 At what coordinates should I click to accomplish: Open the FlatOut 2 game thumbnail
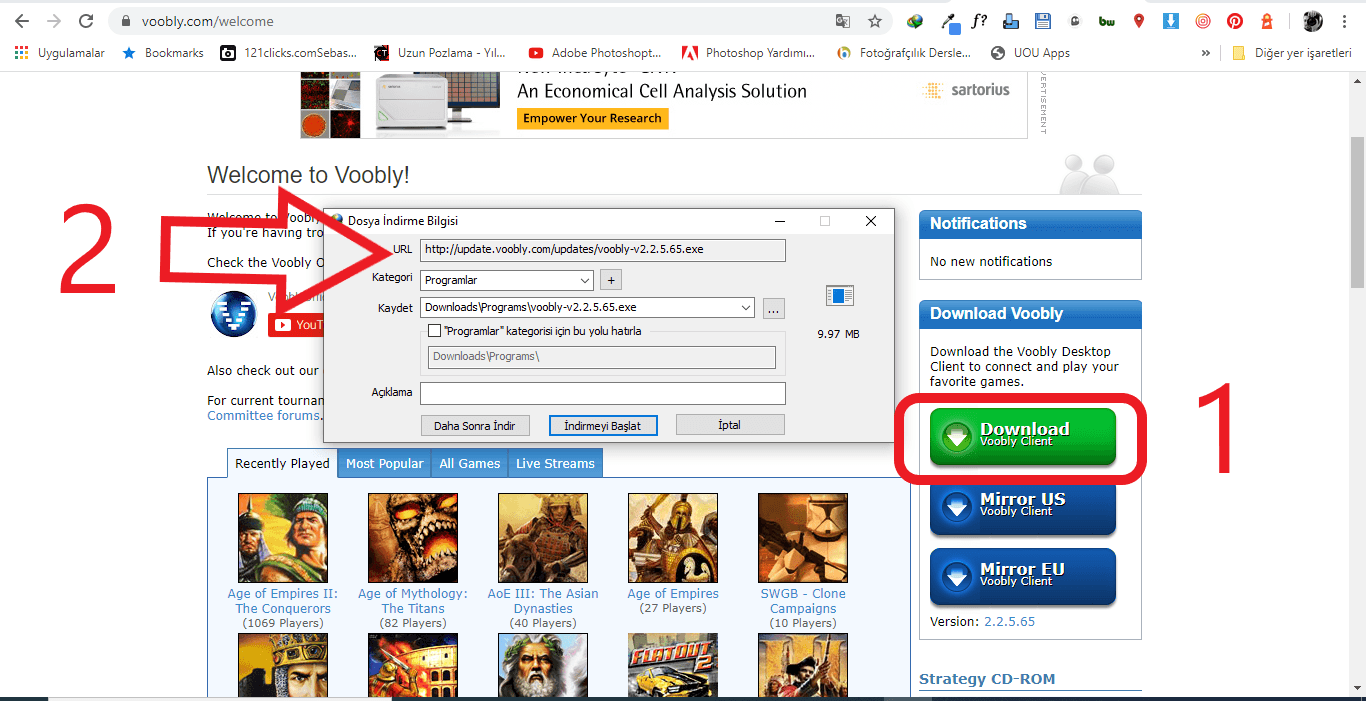click(x=673, y=665)
